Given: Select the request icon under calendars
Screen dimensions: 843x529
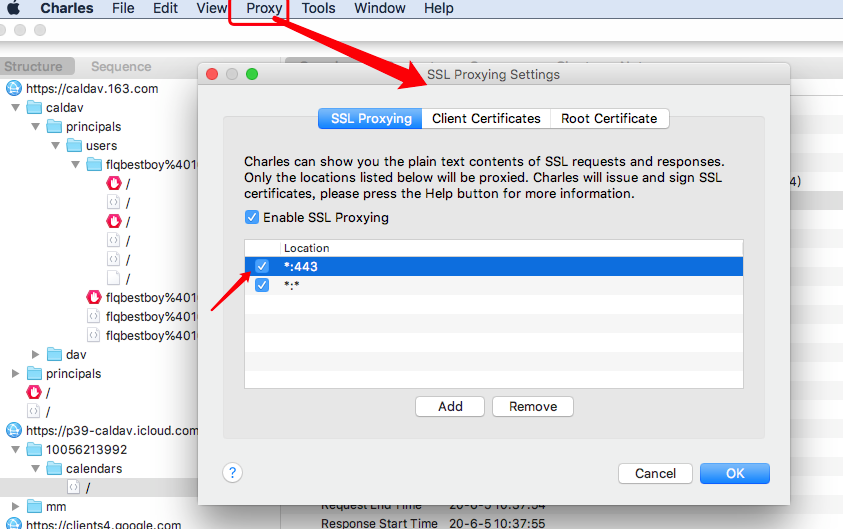Looking at the screenshot, I should [x=74, y=487].
